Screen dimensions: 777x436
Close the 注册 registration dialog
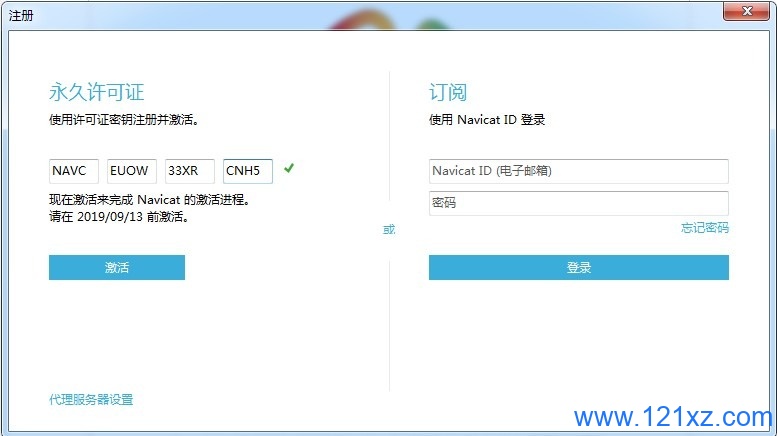pos(747,11)
